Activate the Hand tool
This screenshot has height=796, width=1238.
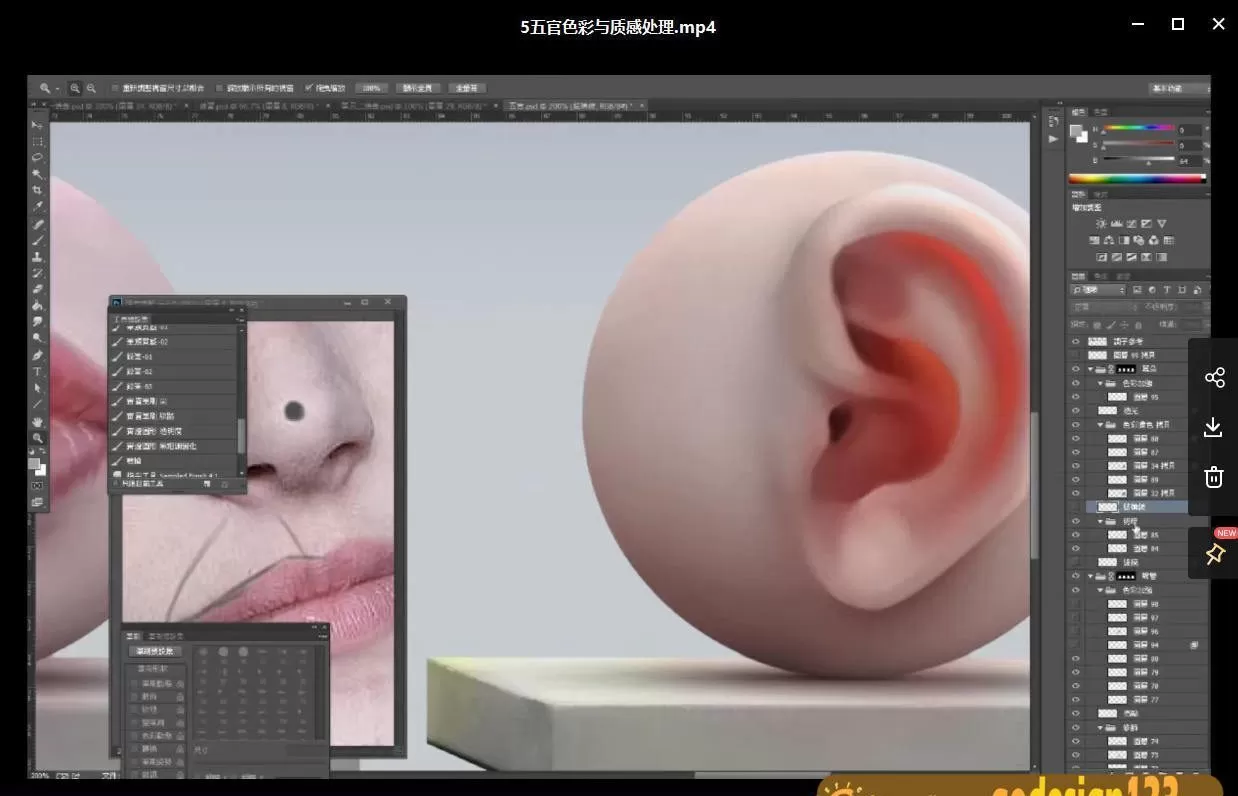coord(38,422)
